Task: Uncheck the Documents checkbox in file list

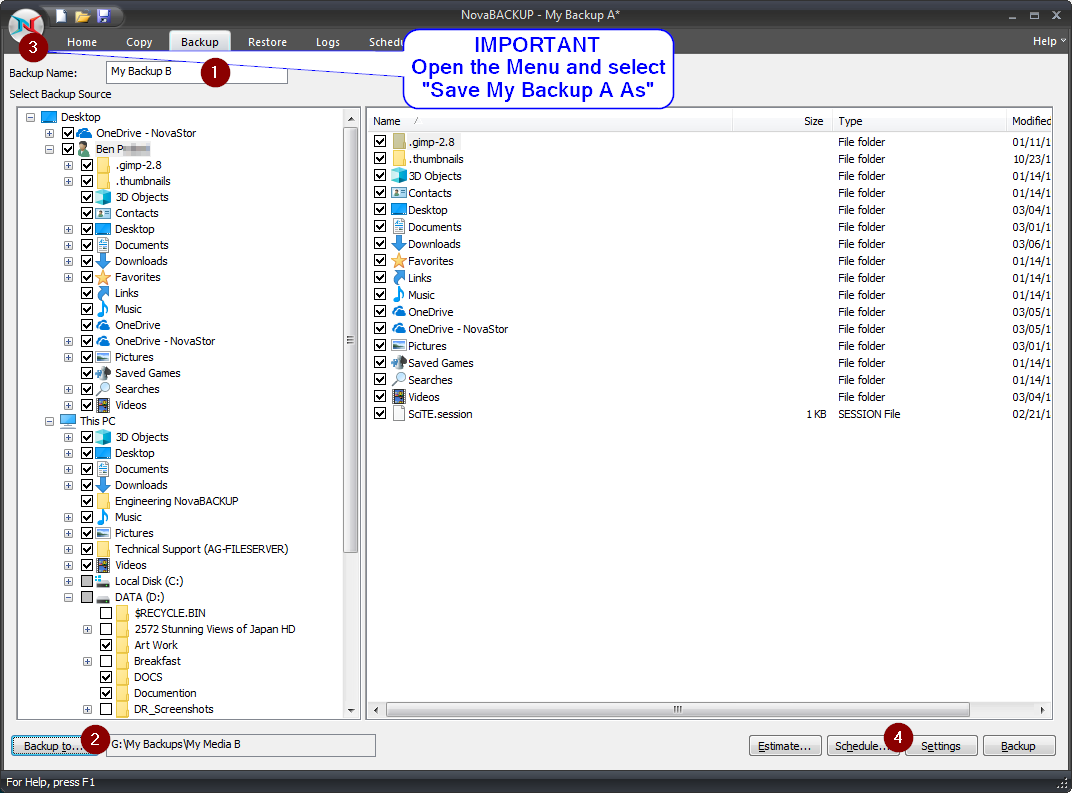Action: click(x=380, y=226)
